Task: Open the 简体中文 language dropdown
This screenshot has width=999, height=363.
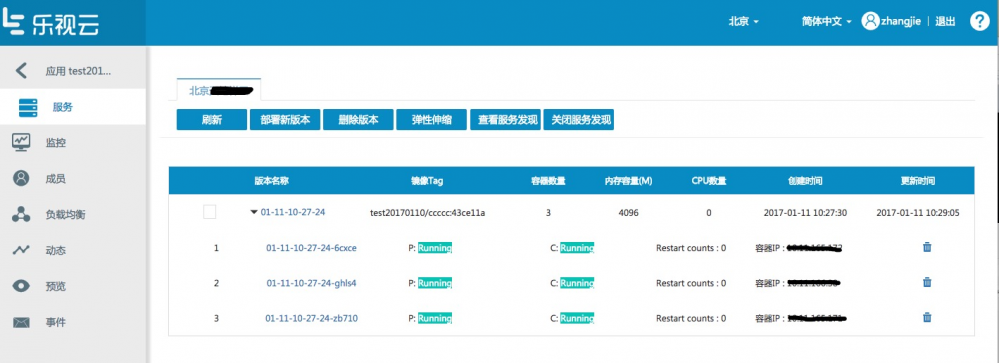Action: click(827, 22)
